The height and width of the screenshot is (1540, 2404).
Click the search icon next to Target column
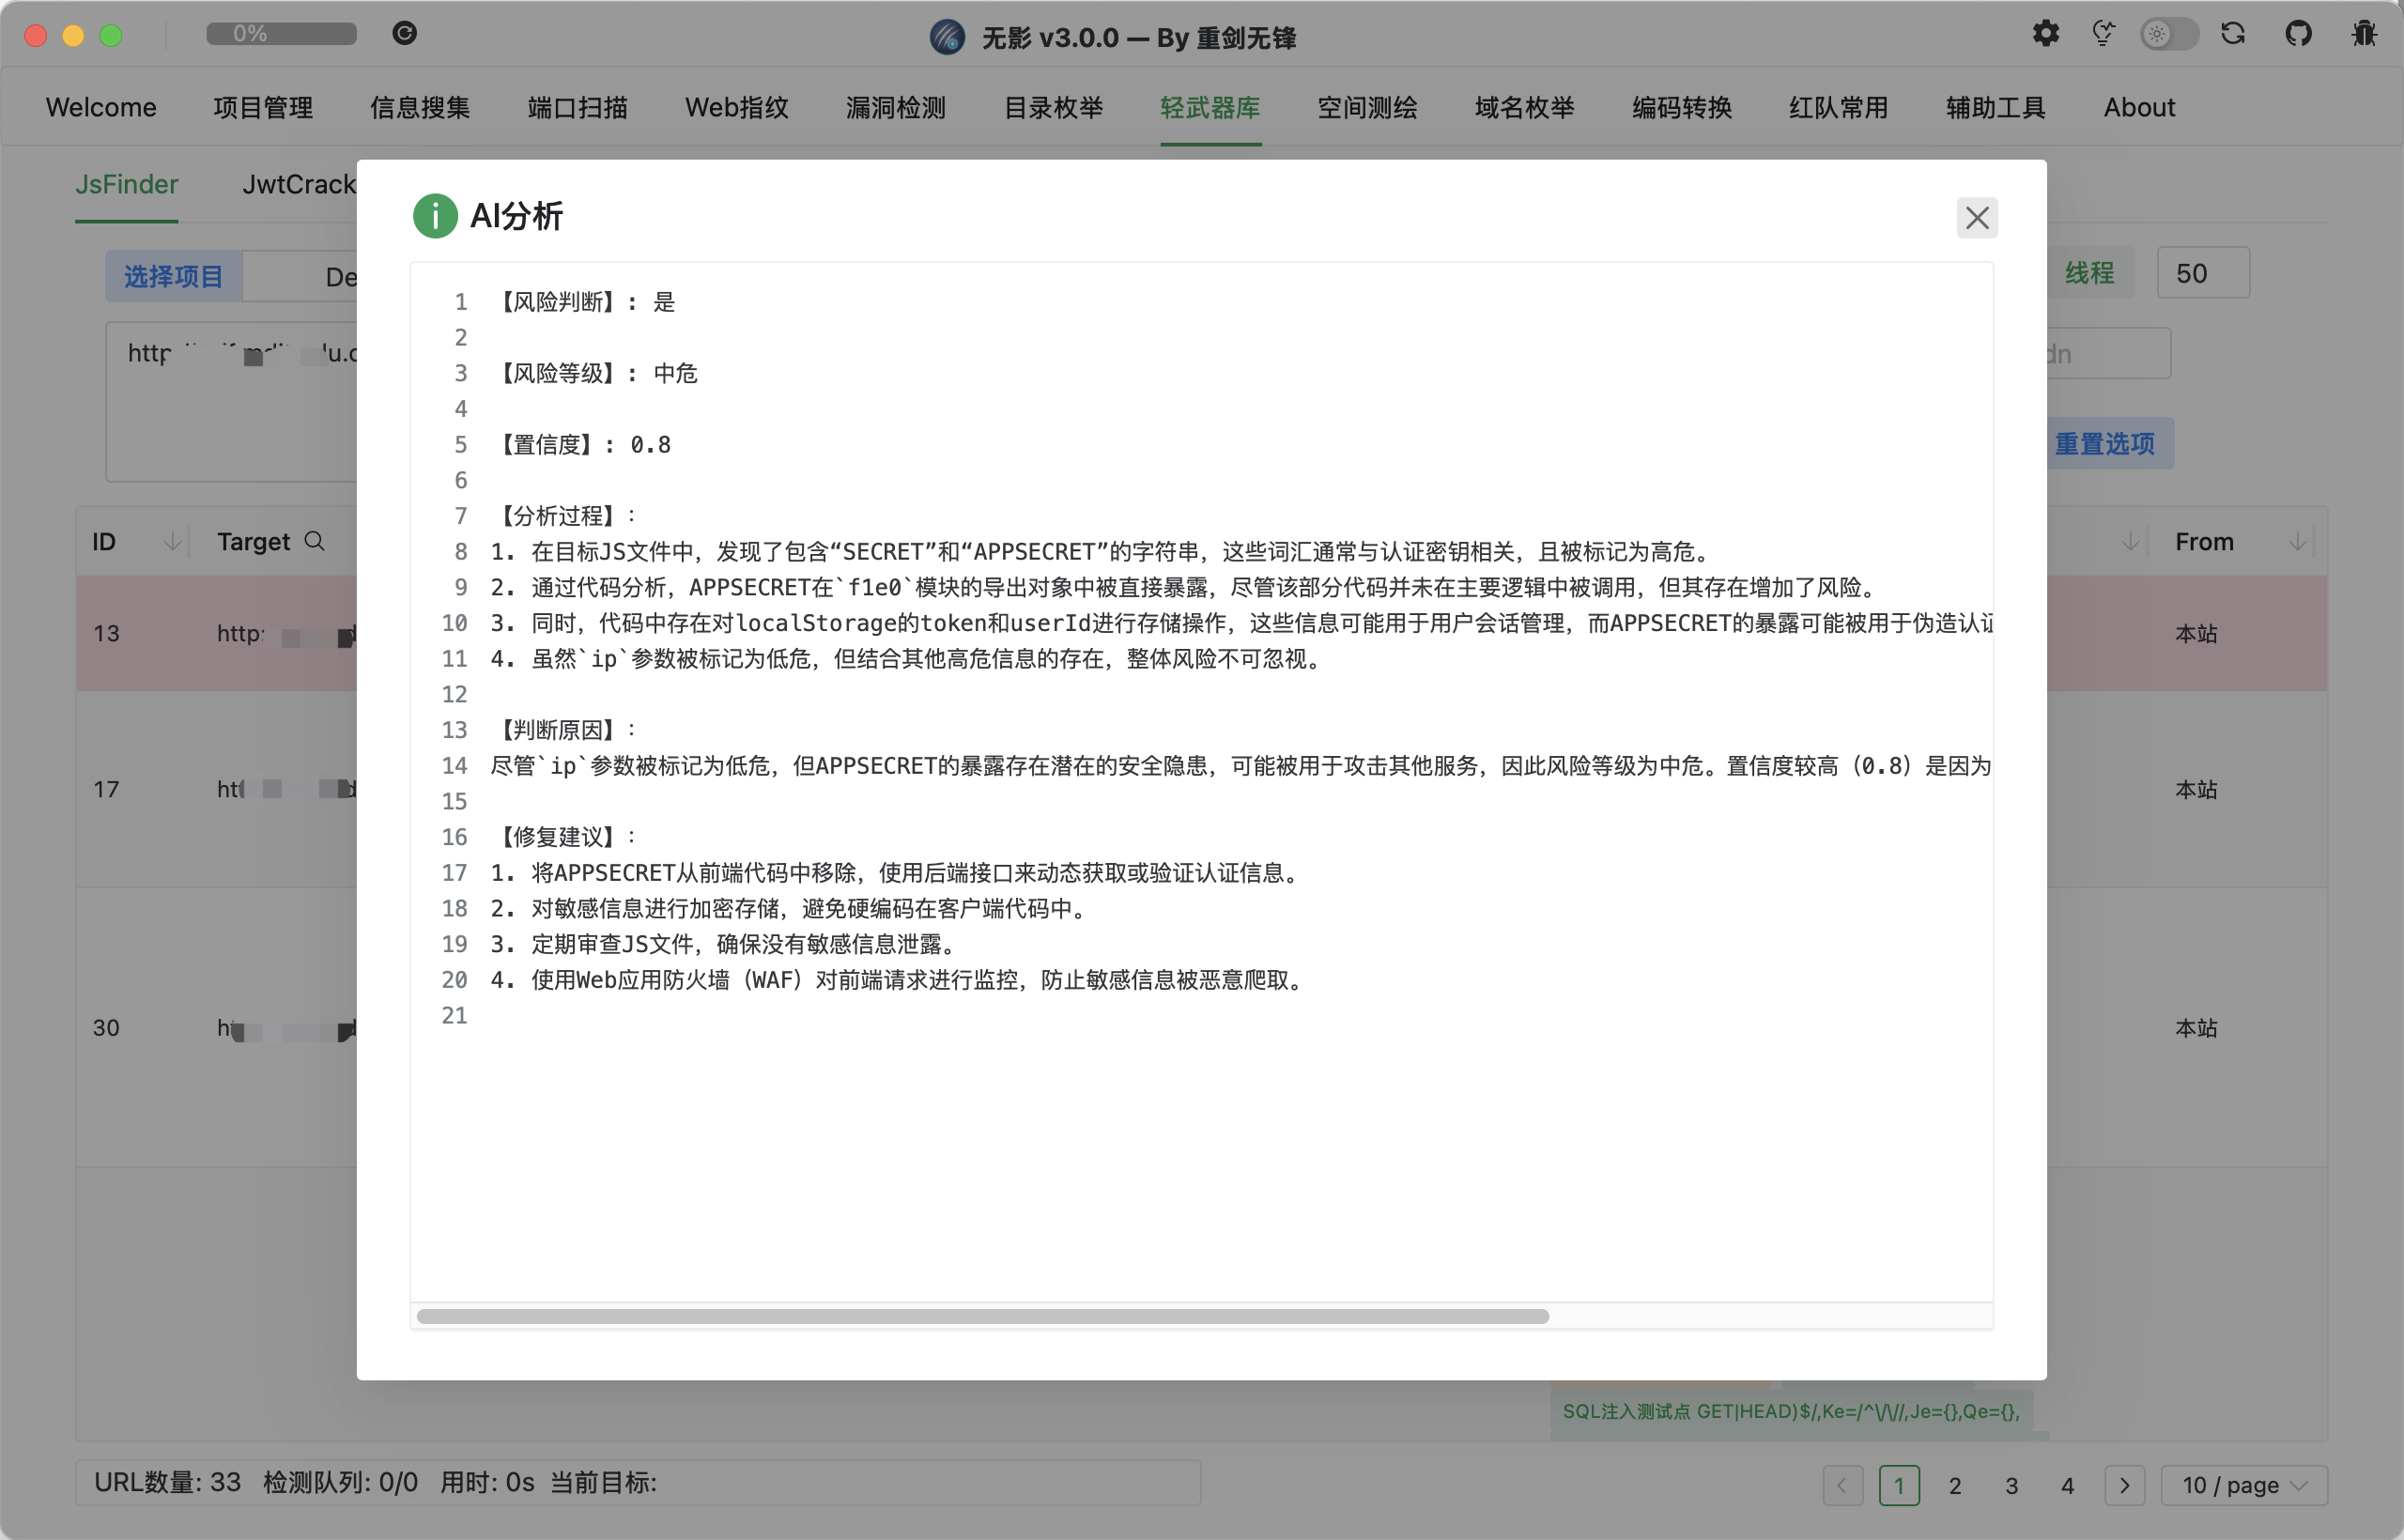[315, 541]
